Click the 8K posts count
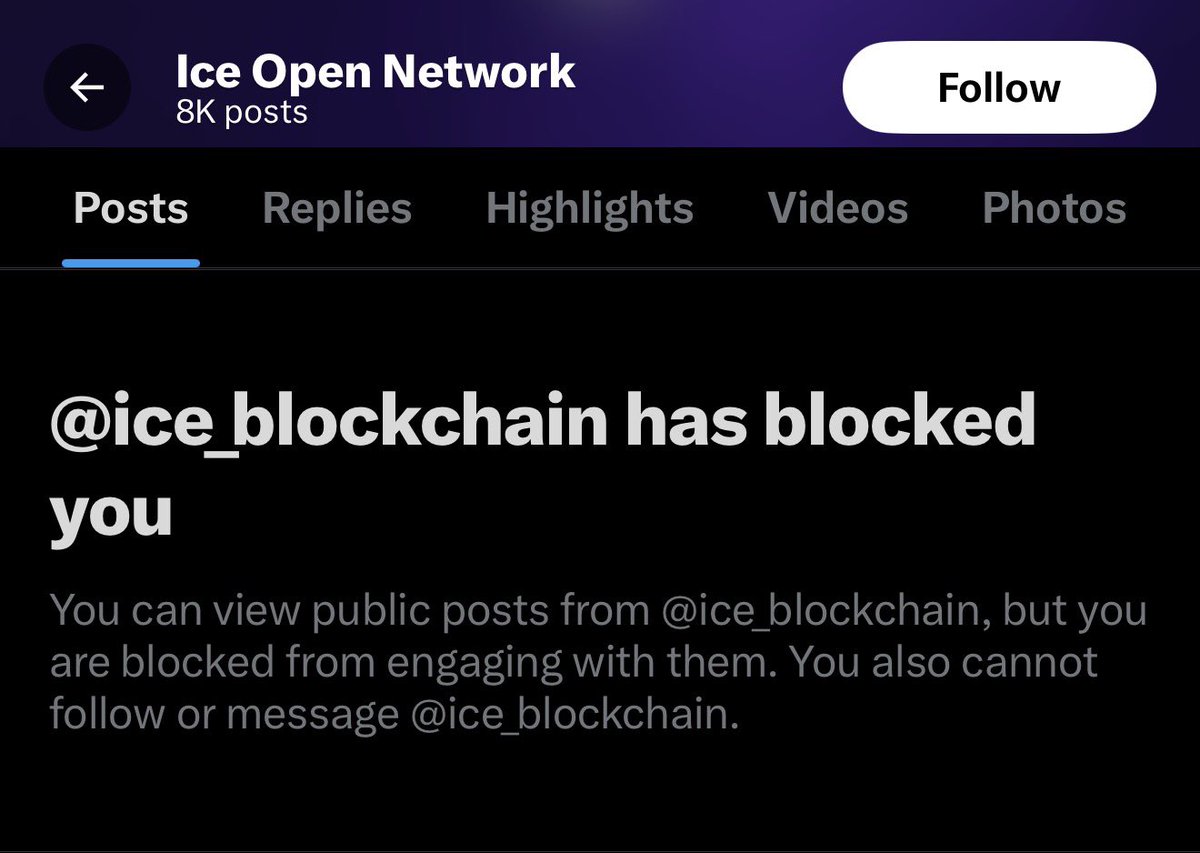The height and width of the screenshot is (853, 1200). point(241,112)
